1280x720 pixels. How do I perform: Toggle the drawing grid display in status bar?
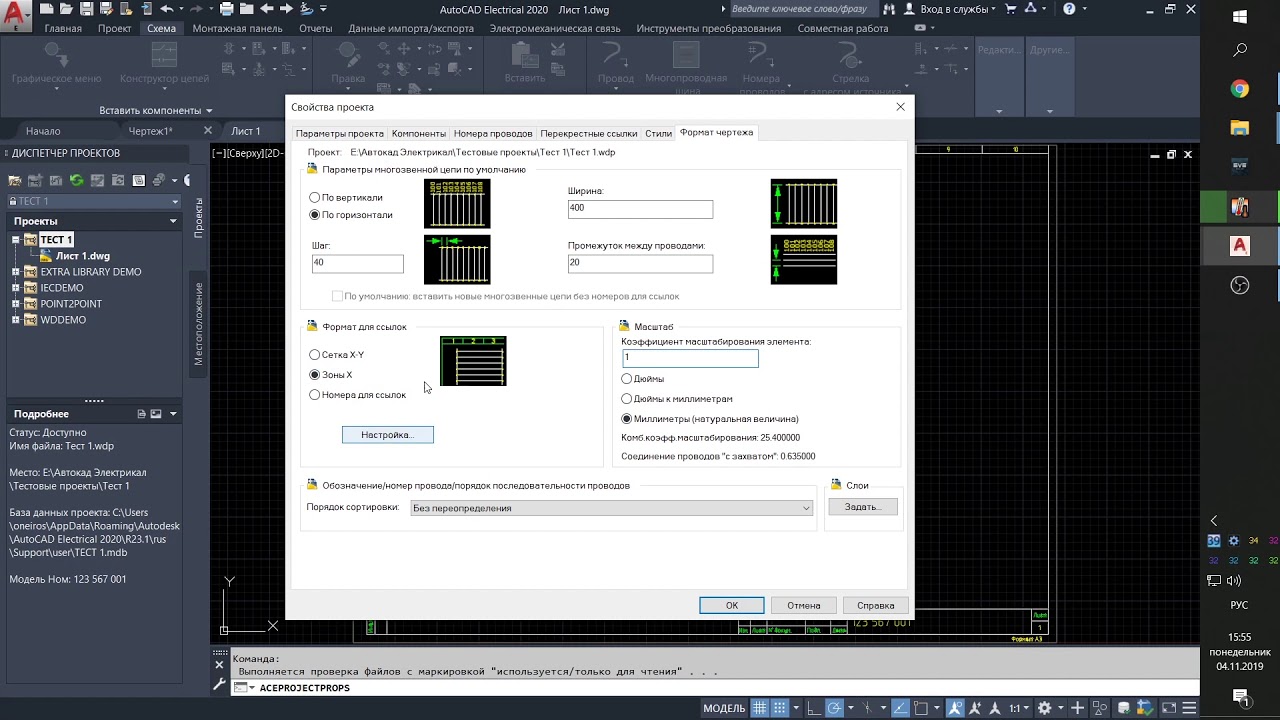click(x=760, y=708)
